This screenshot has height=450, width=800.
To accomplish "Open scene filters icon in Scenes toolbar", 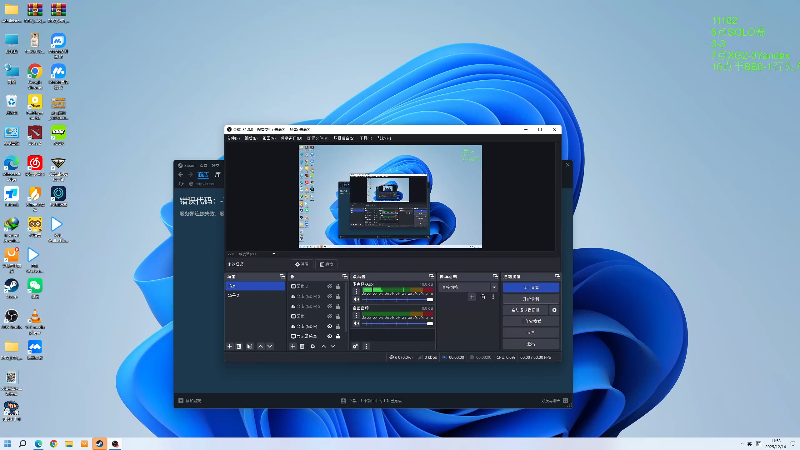I will click(249, 346).
